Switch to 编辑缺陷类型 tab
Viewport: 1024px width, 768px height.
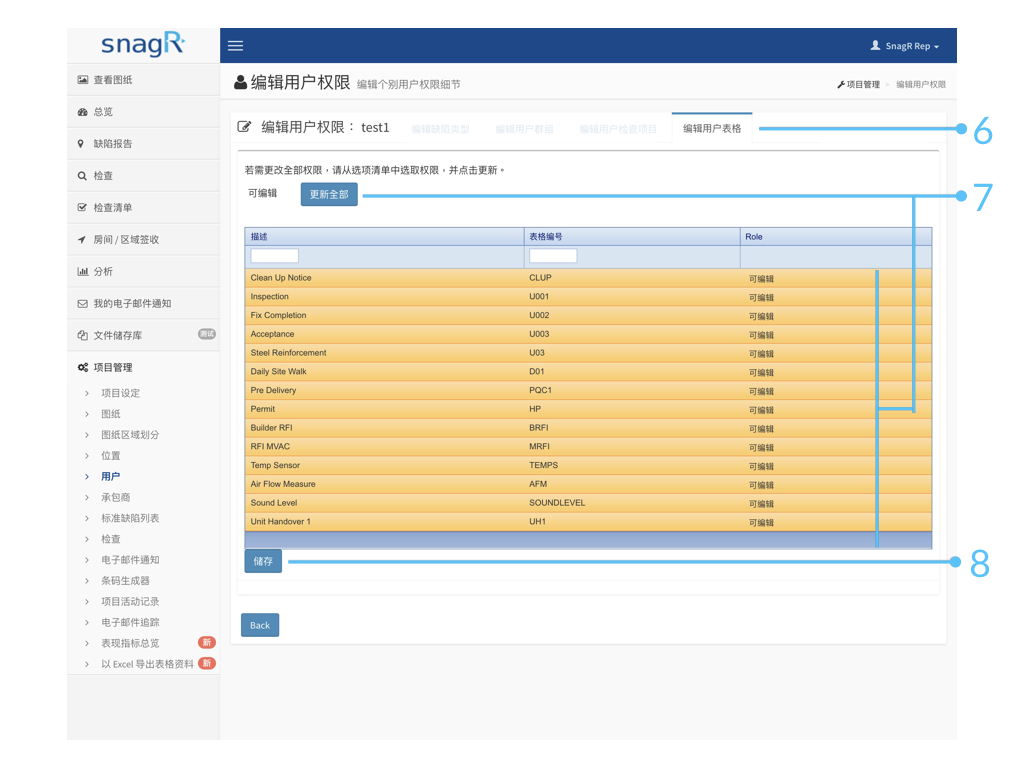[441, 129]
